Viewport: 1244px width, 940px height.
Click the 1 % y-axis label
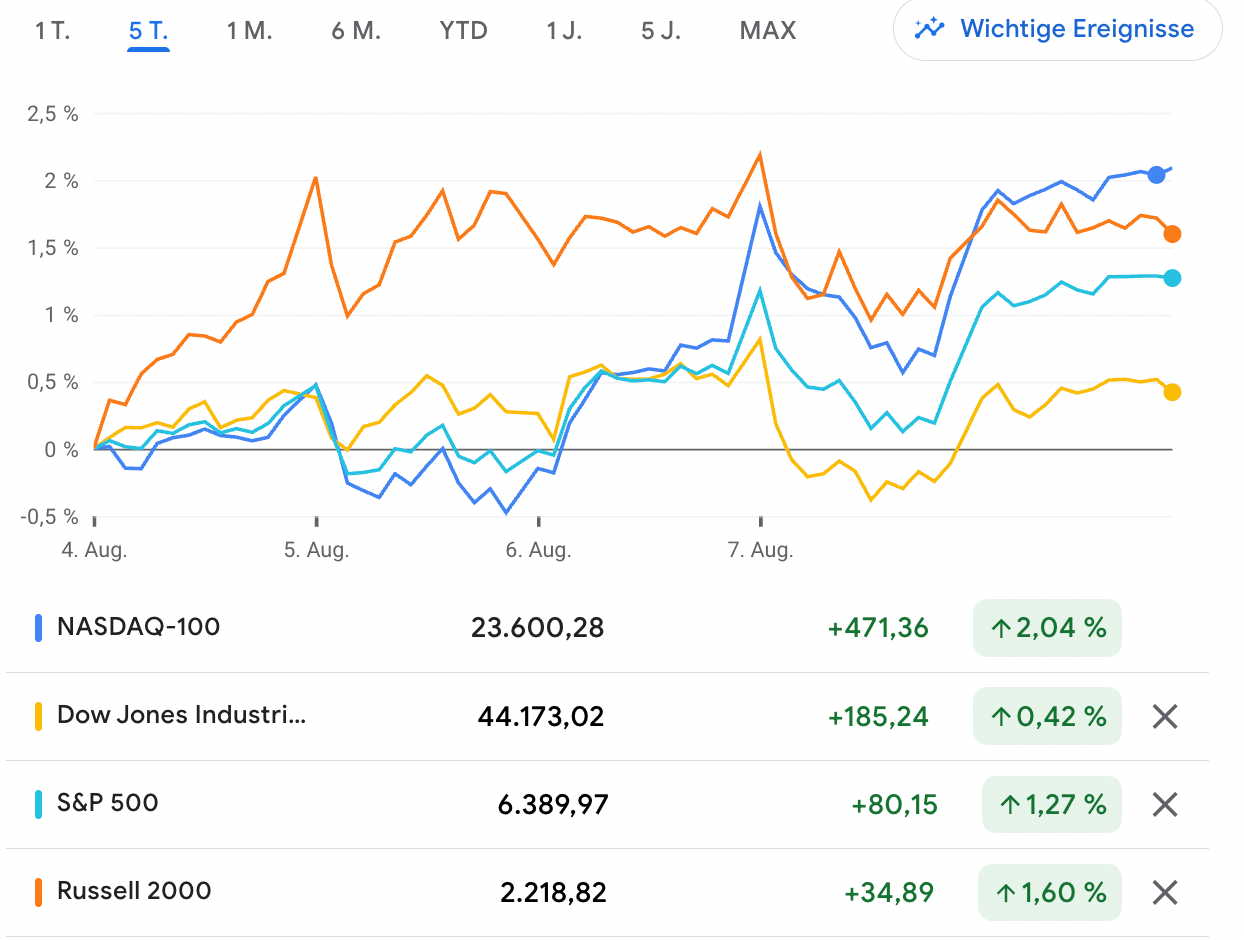[62, 315]
